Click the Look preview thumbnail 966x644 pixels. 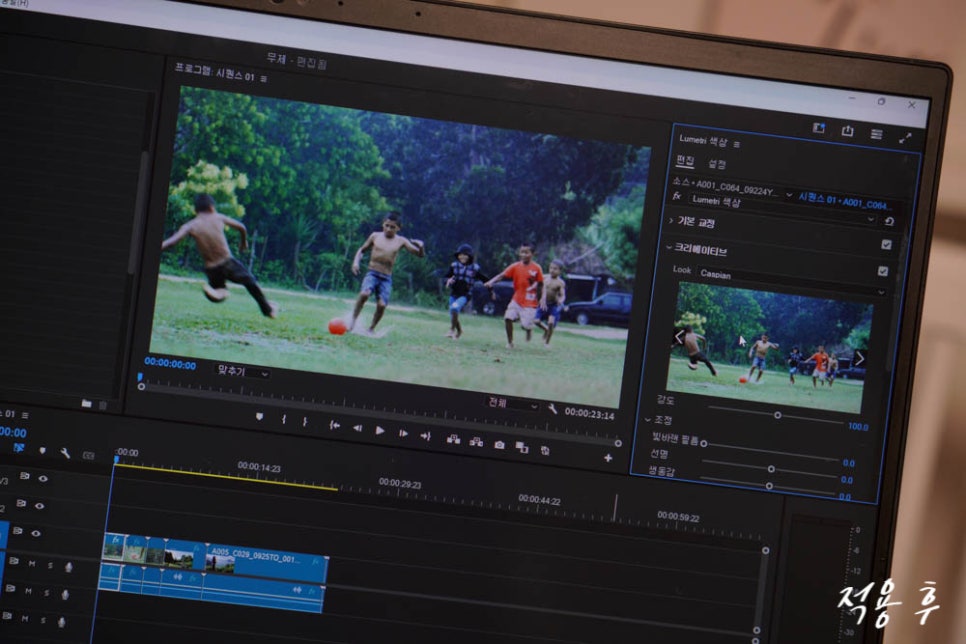[x=769, y=348]
